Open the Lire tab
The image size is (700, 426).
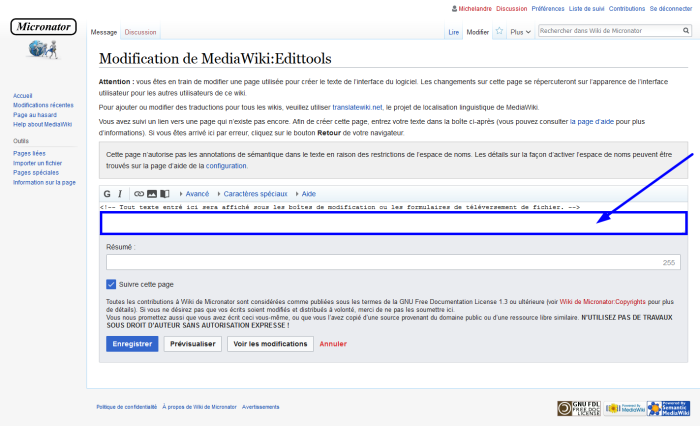click(x=454, y=32)
